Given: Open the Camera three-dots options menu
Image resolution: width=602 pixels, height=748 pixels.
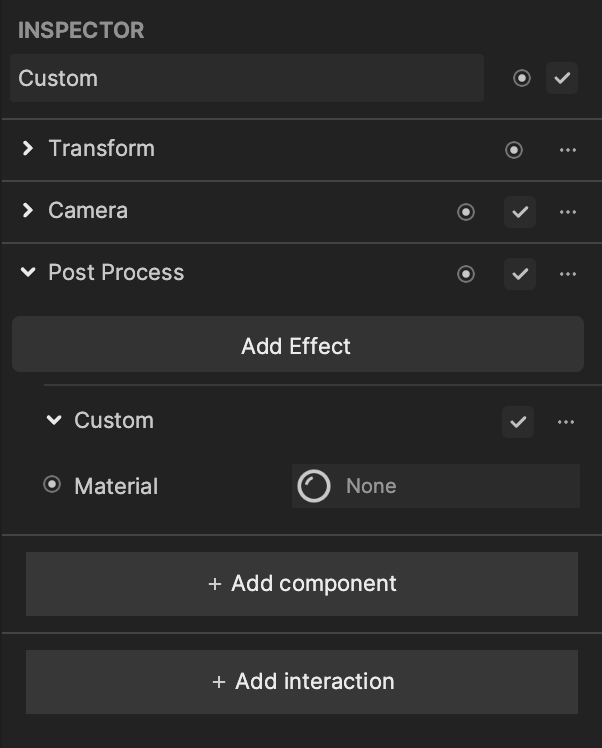Looking at the screenshot, I should [567, 212].
